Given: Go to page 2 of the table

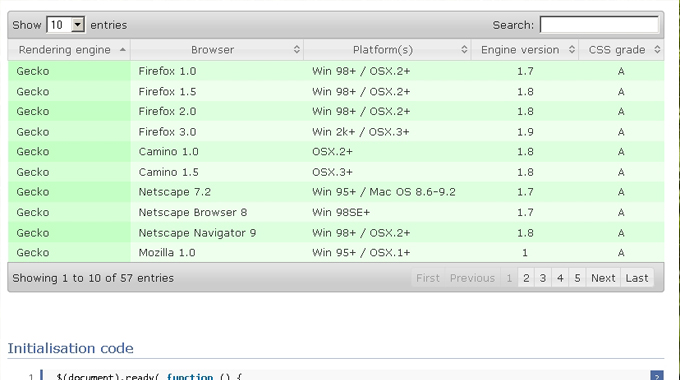Looking at the screenshot, I should (x=526, y=278).
